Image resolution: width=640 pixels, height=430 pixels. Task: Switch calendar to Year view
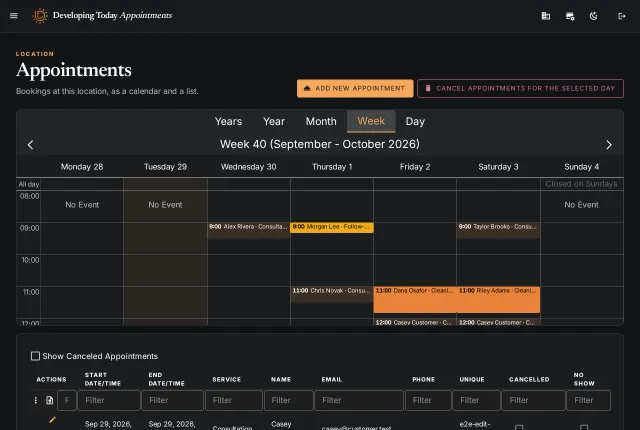point(274,122)
